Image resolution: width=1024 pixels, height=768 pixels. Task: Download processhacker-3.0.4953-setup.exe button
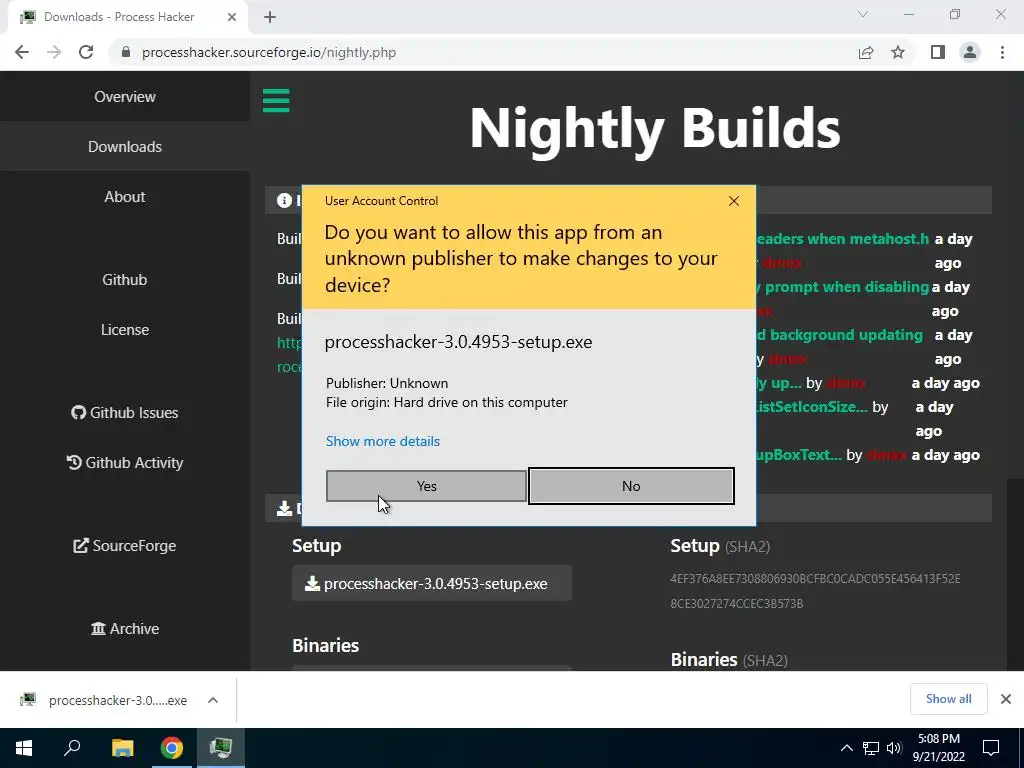tap(432, 583)
